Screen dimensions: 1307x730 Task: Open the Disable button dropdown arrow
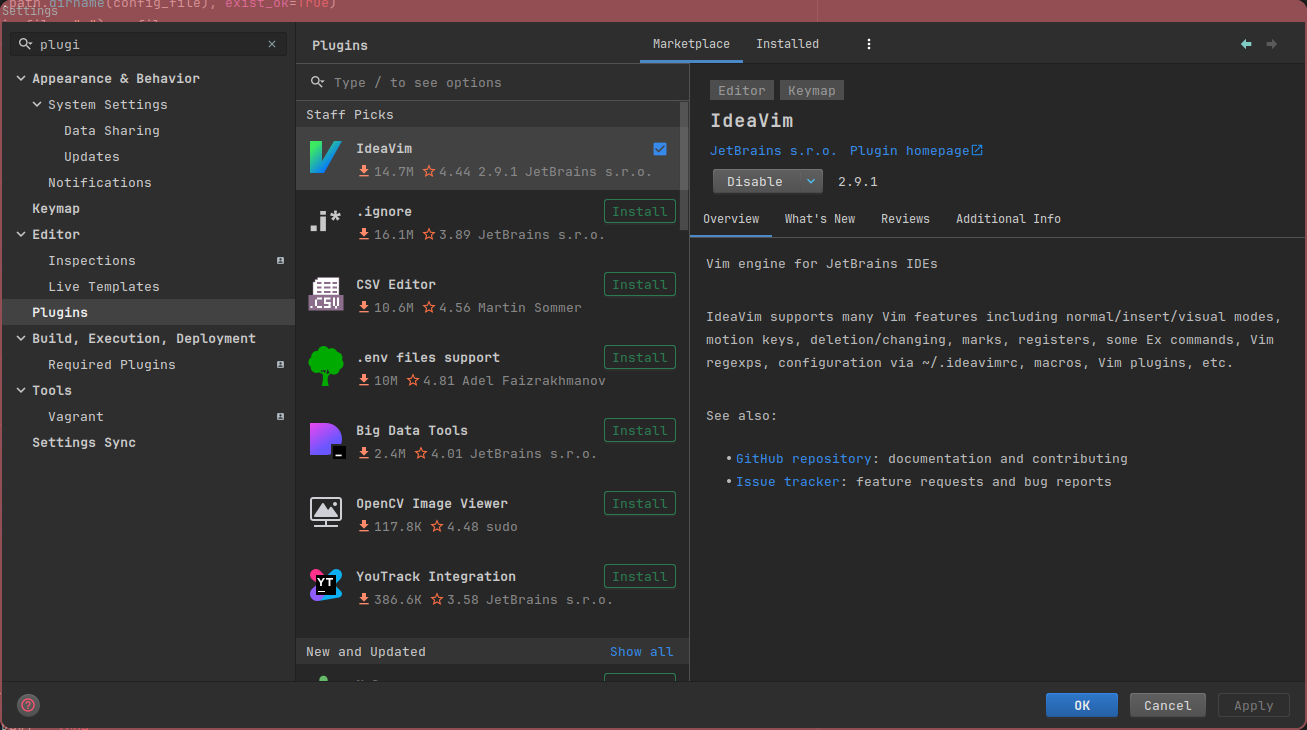pyautogui.click(x=810, y=181)
